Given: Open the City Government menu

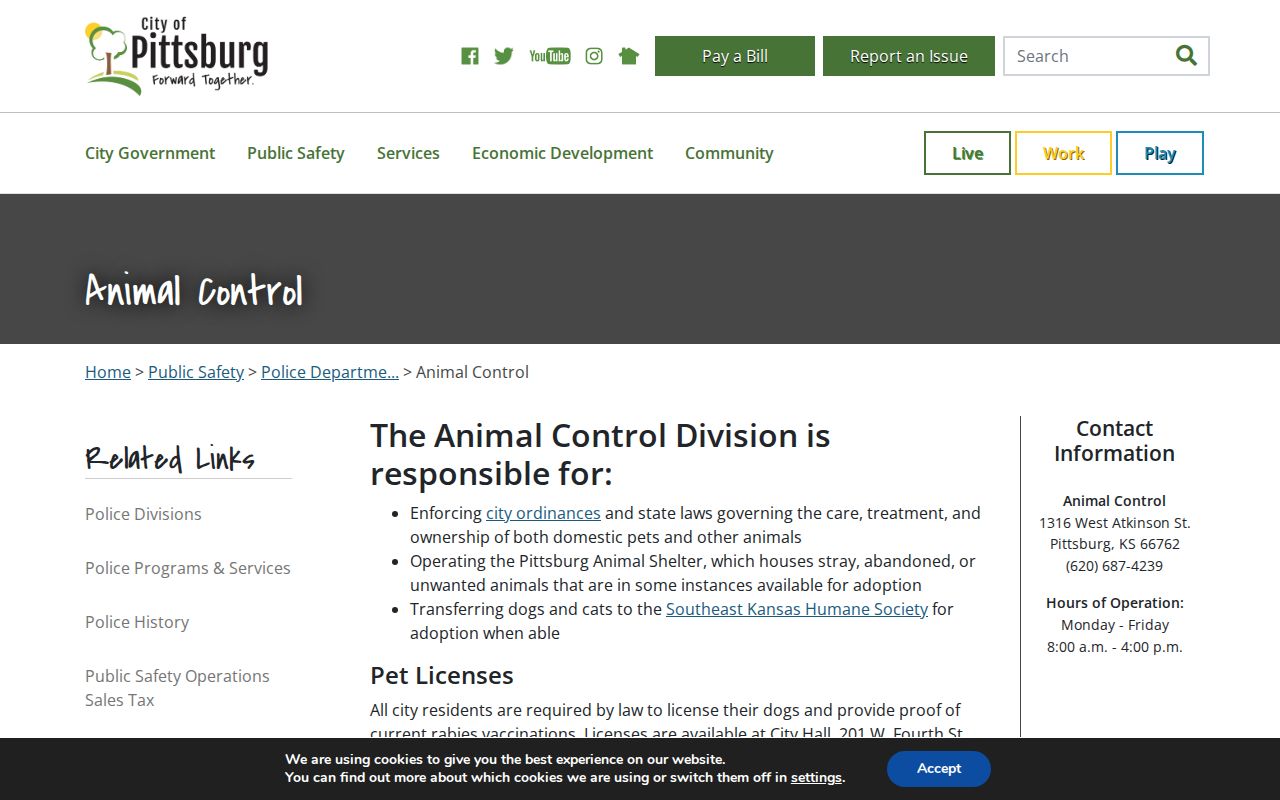Looking at the screenshot, I should click(150, 153).
